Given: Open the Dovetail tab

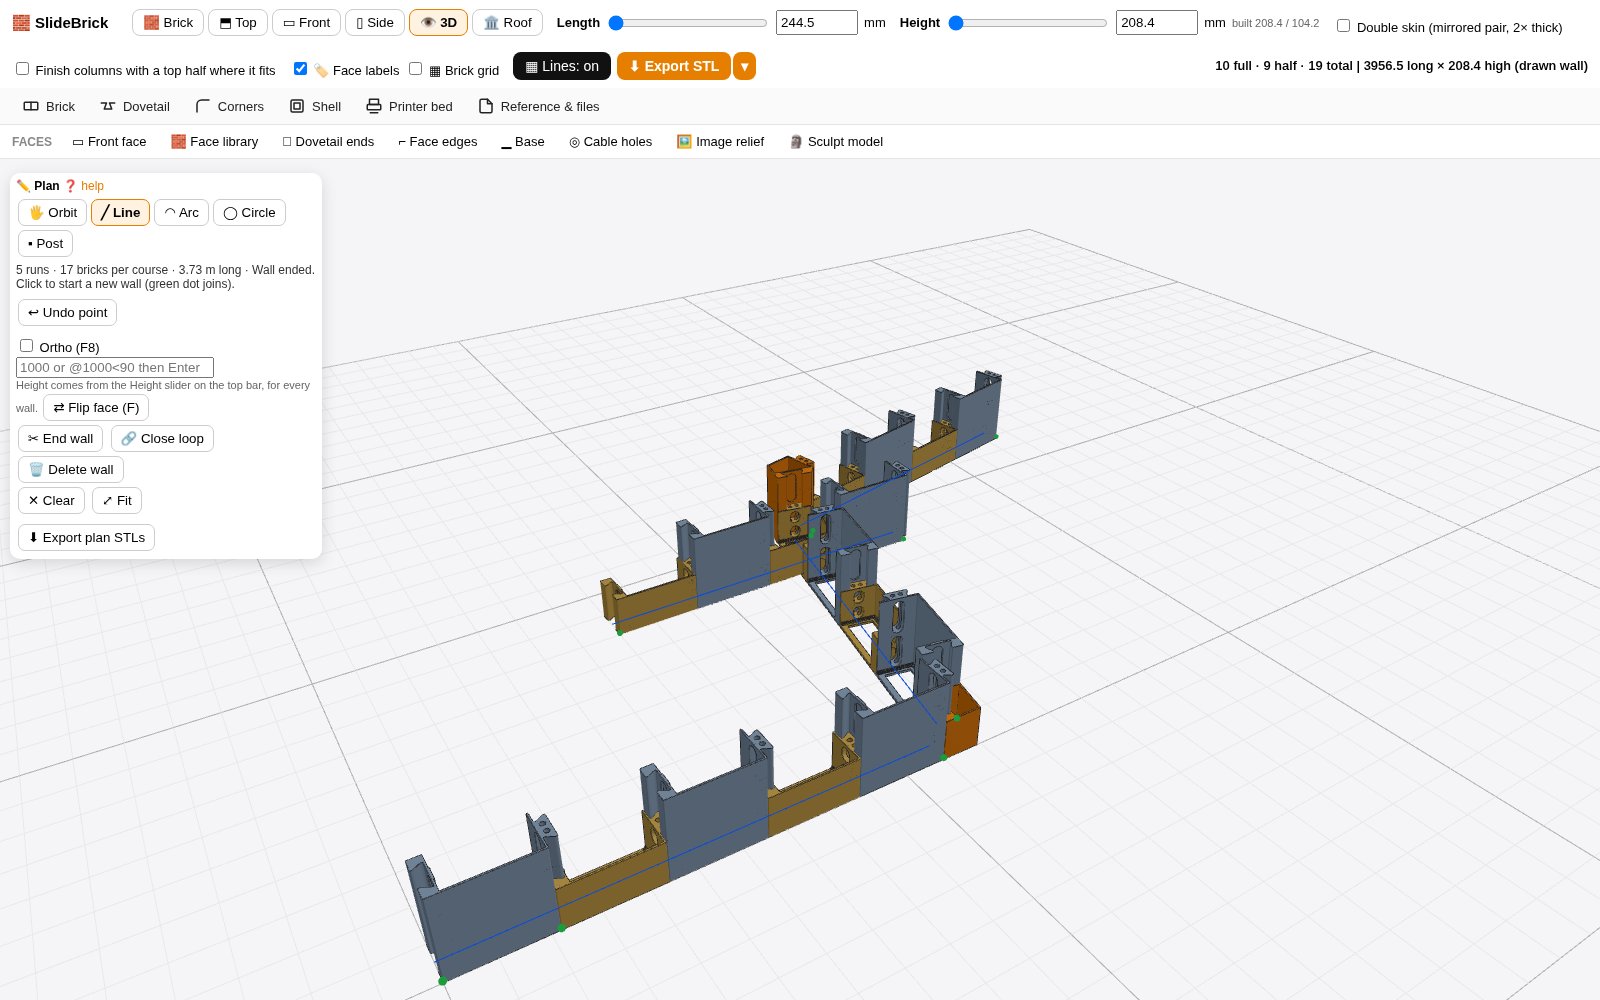Looking at the screenshot, I should coord(135,106).
